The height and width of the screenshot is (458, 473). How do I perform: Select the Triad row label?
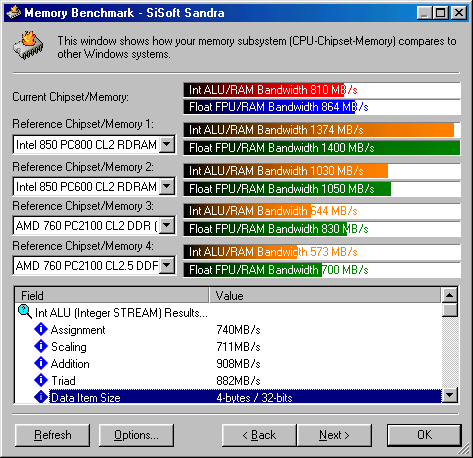(x=63, y=381)
